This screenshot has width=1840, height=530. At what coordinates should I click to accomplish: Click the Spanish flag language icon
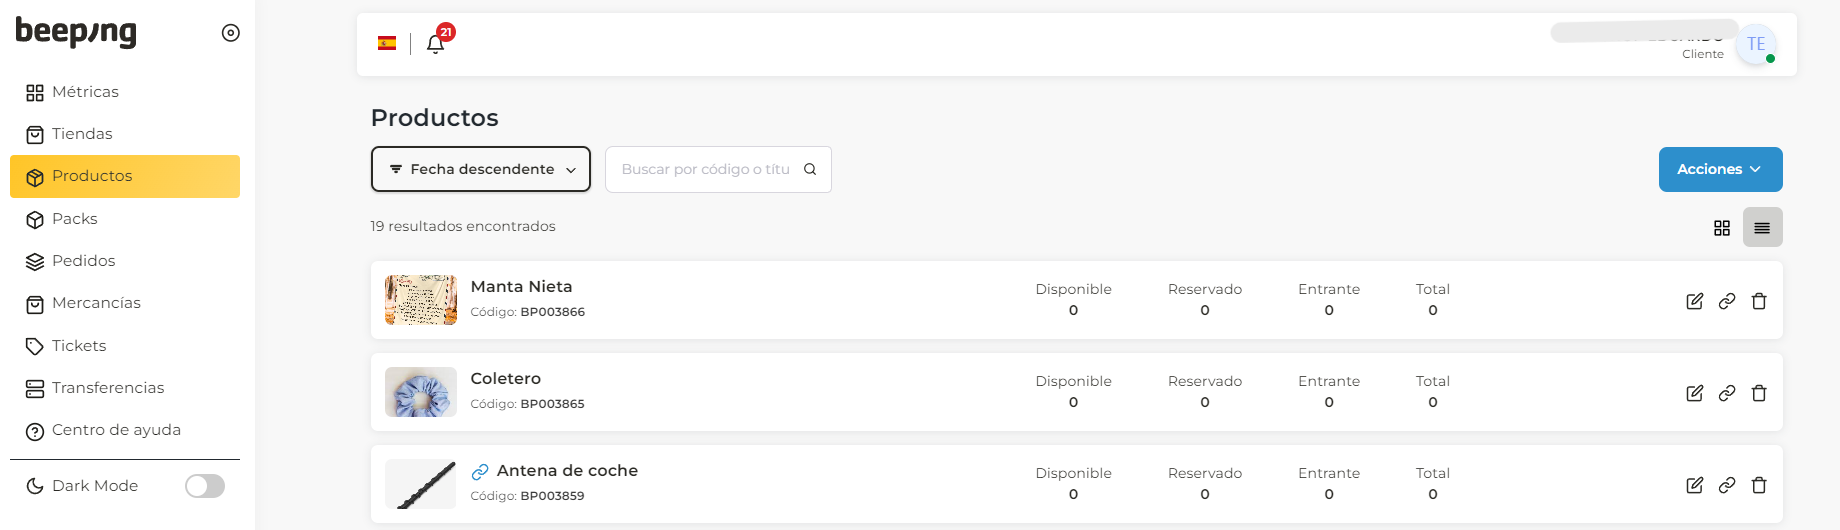387,43
